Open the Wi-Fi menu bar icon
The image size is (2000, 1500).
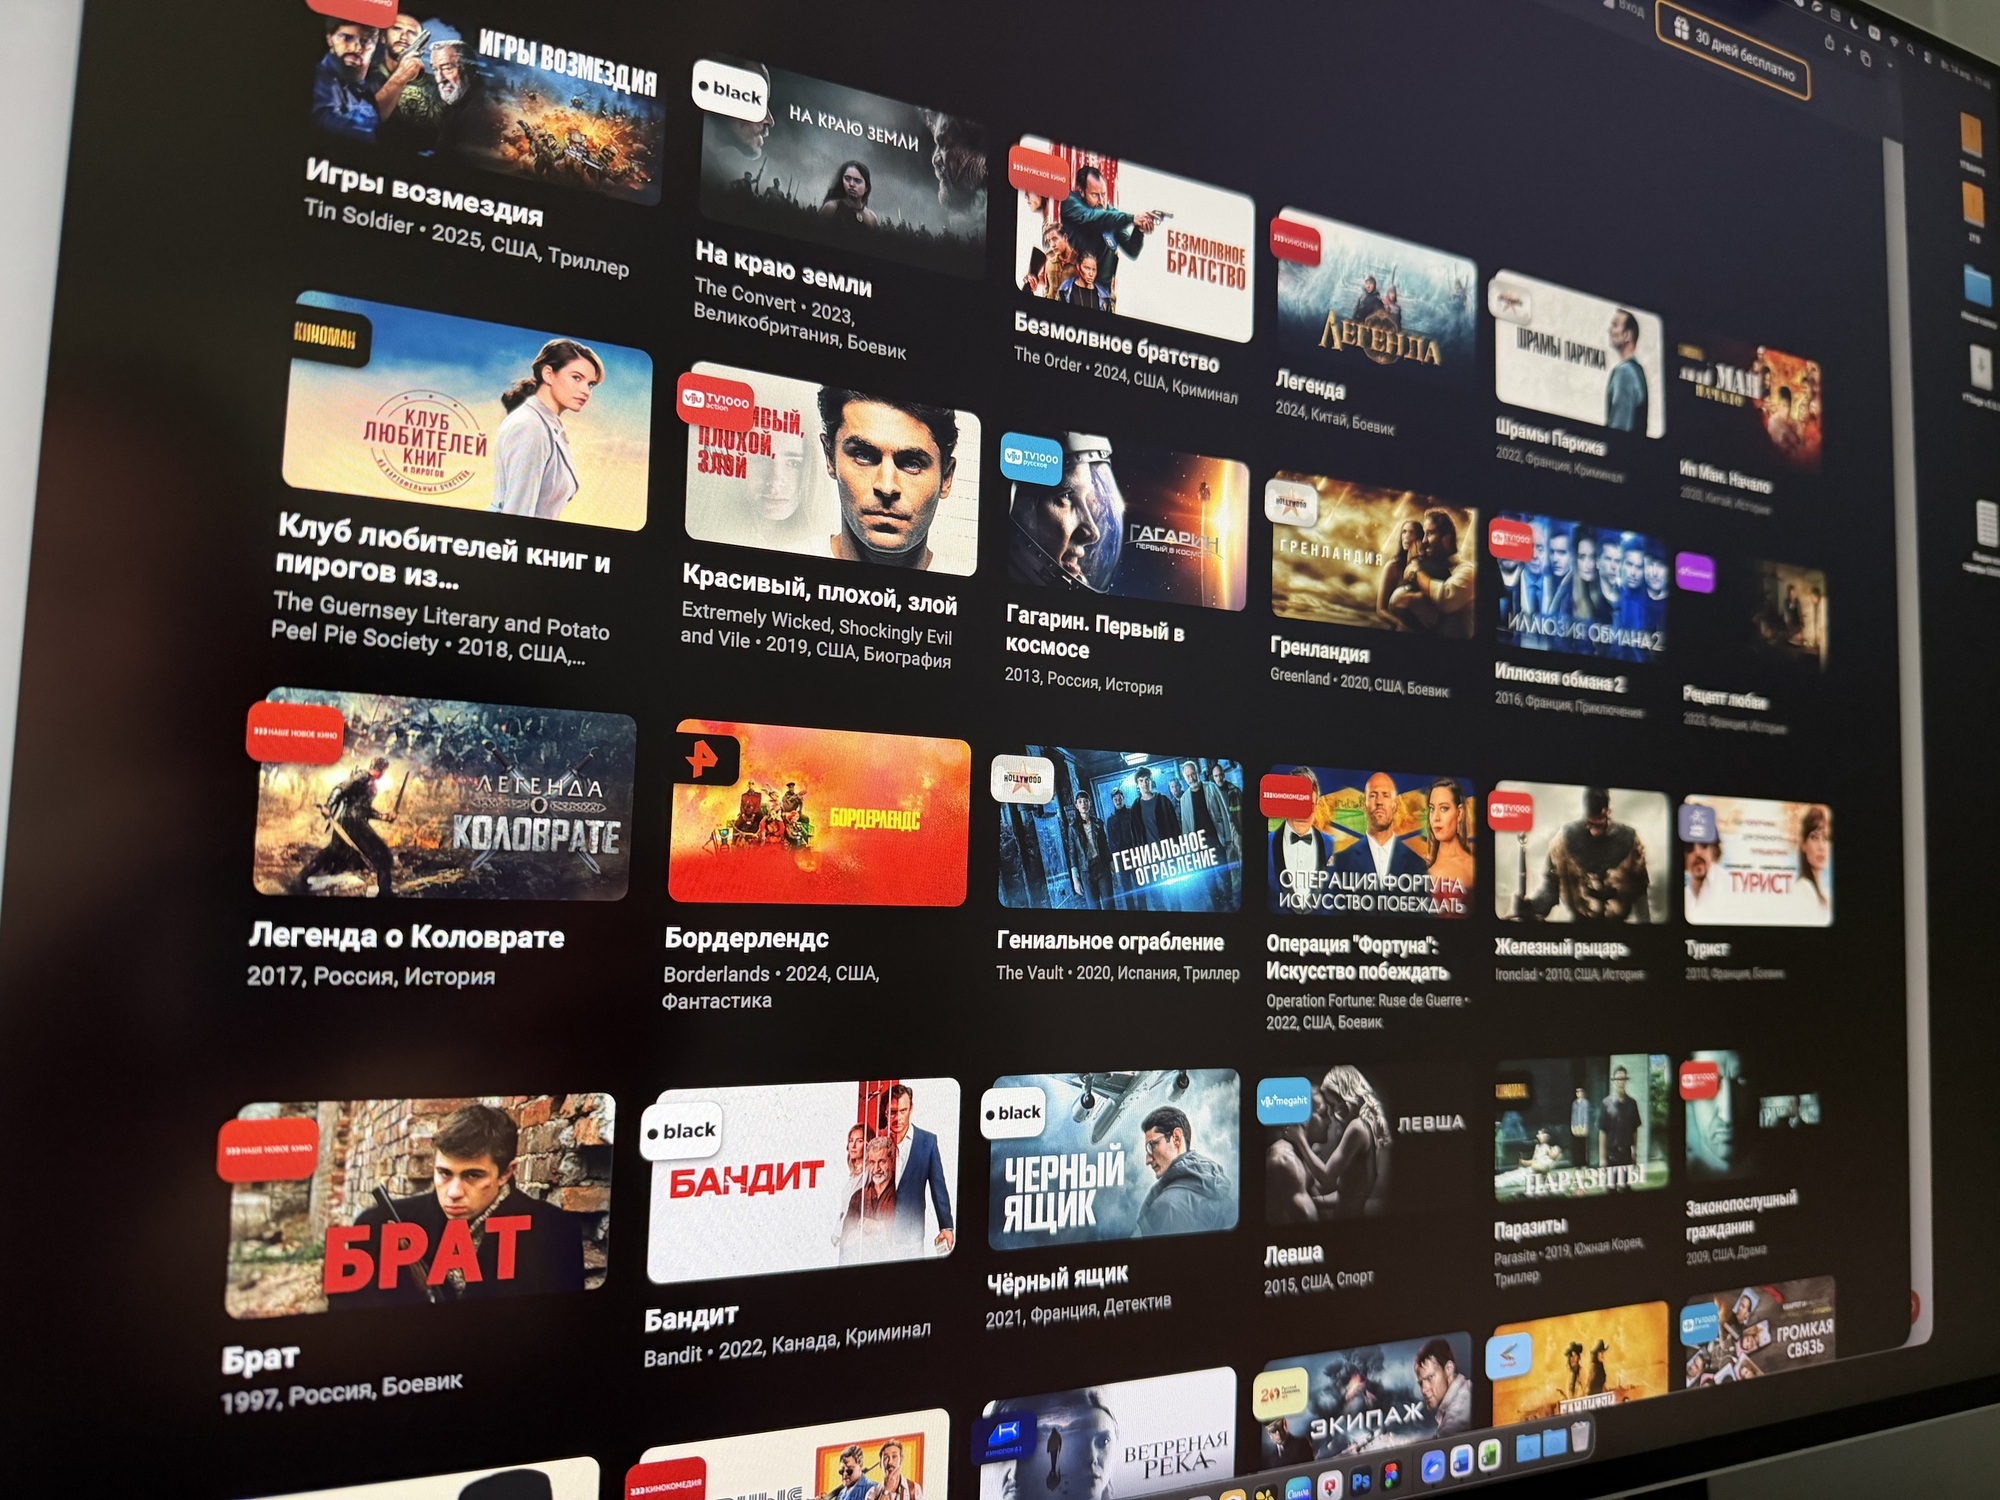(1893, 40)
